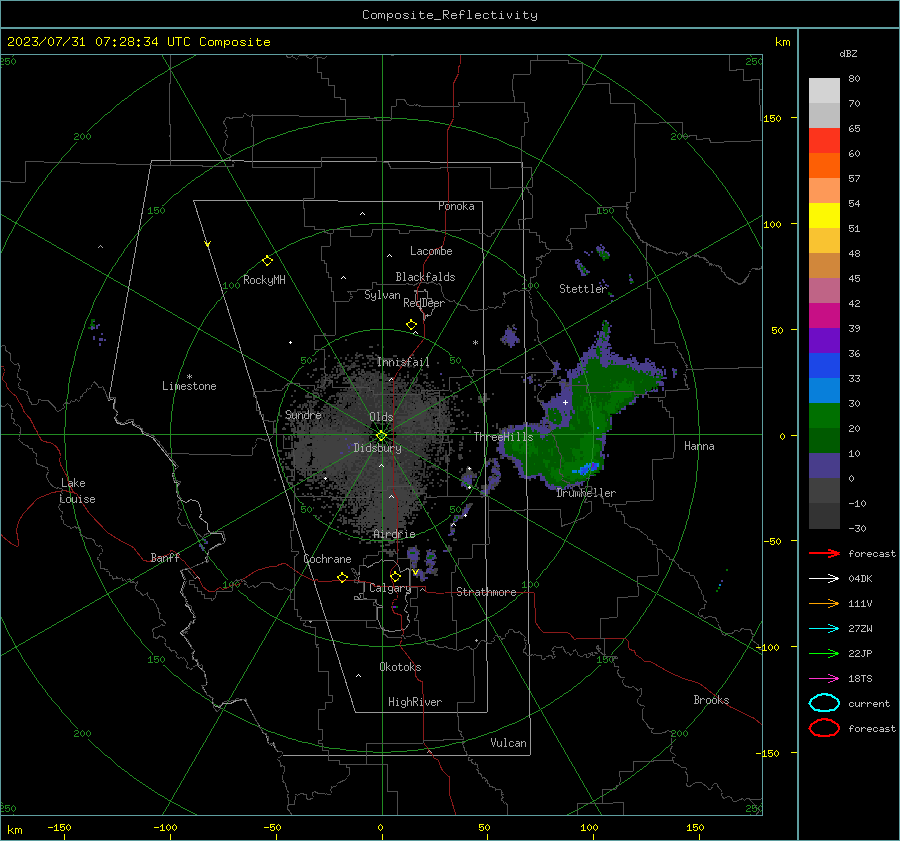Click the 150 tick label on right axis
The image size is (900, 841).
pos(772,118)
